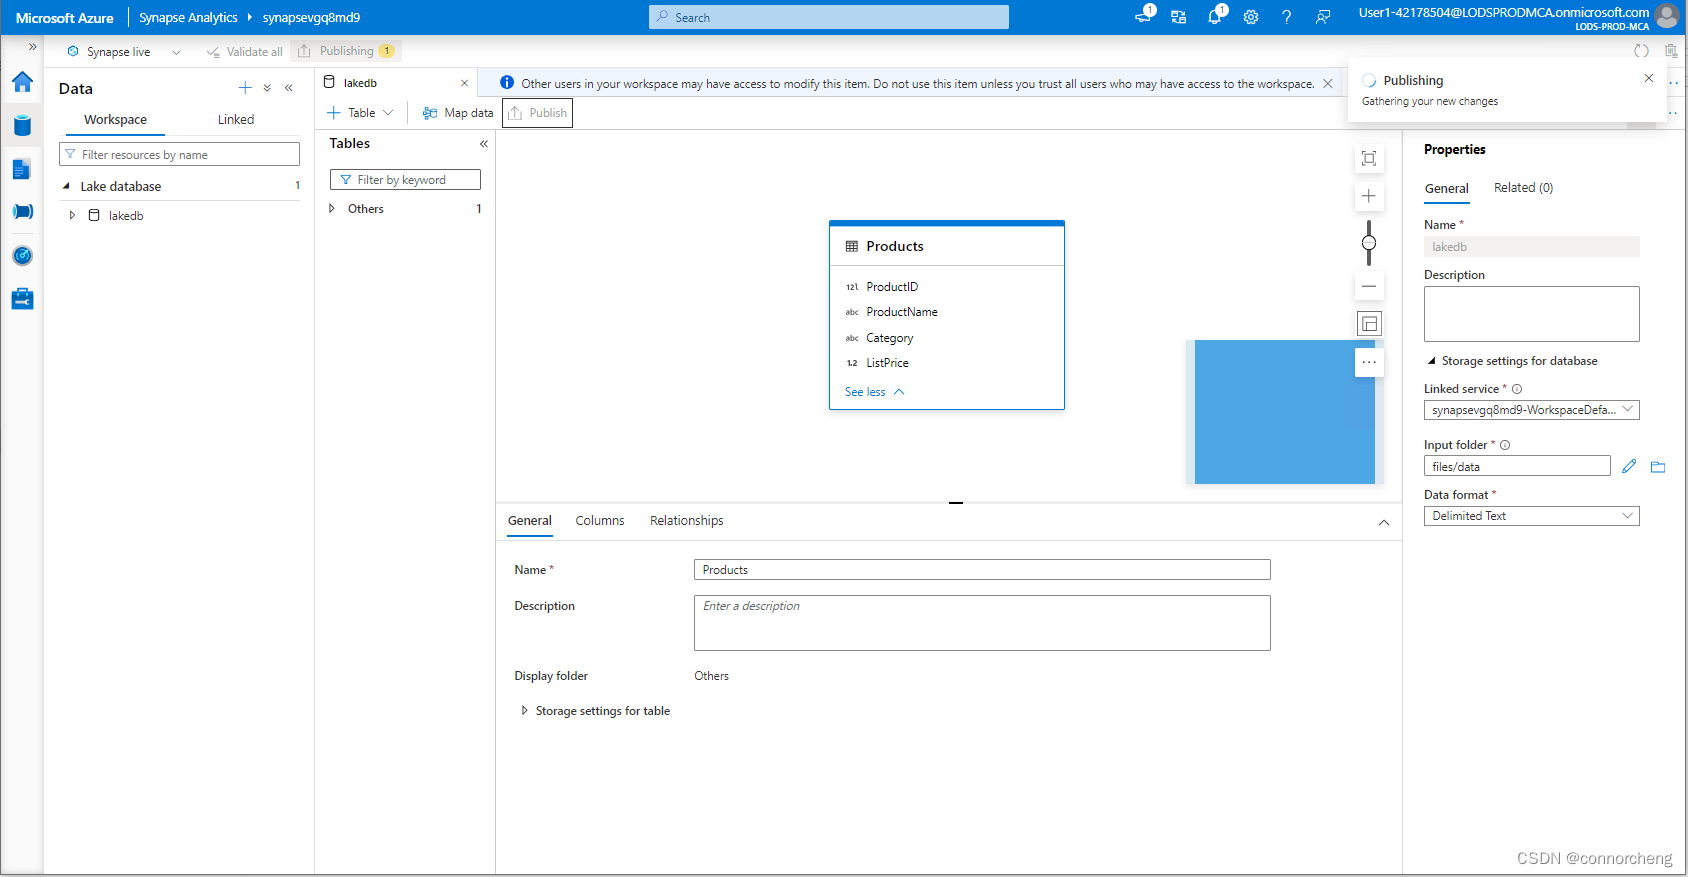Open the feedback icon in header
This screenshot has width=1688, height=877.
pyautogui.click(x=1323, y=17)
